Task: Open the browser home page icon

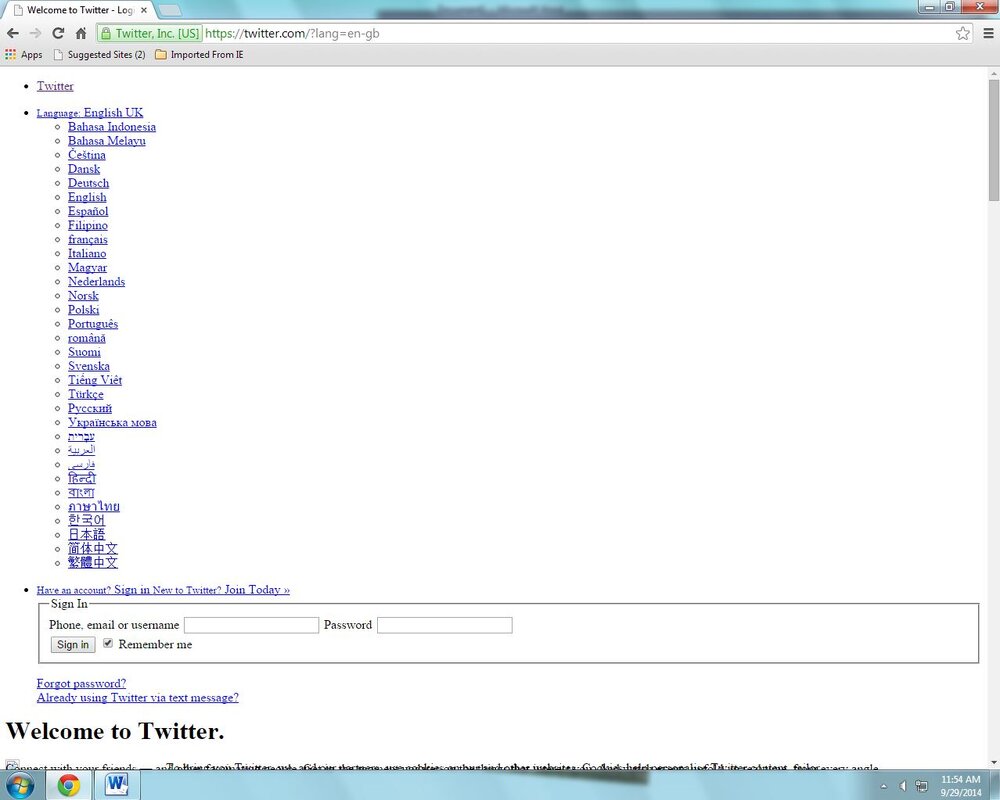Action: tap(81, 33)
